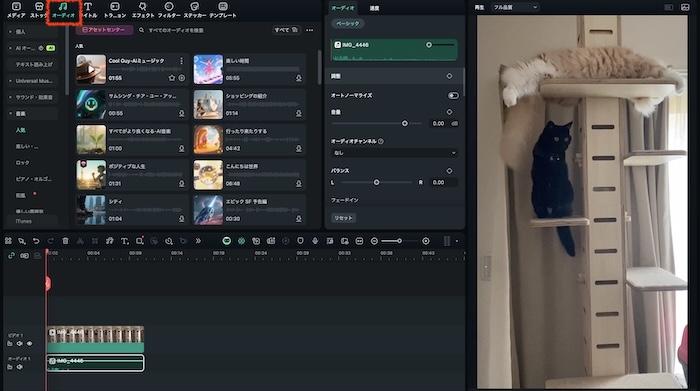Click the microphone voiceover icon
Viewport: 700px width, 391px height.
315,241
